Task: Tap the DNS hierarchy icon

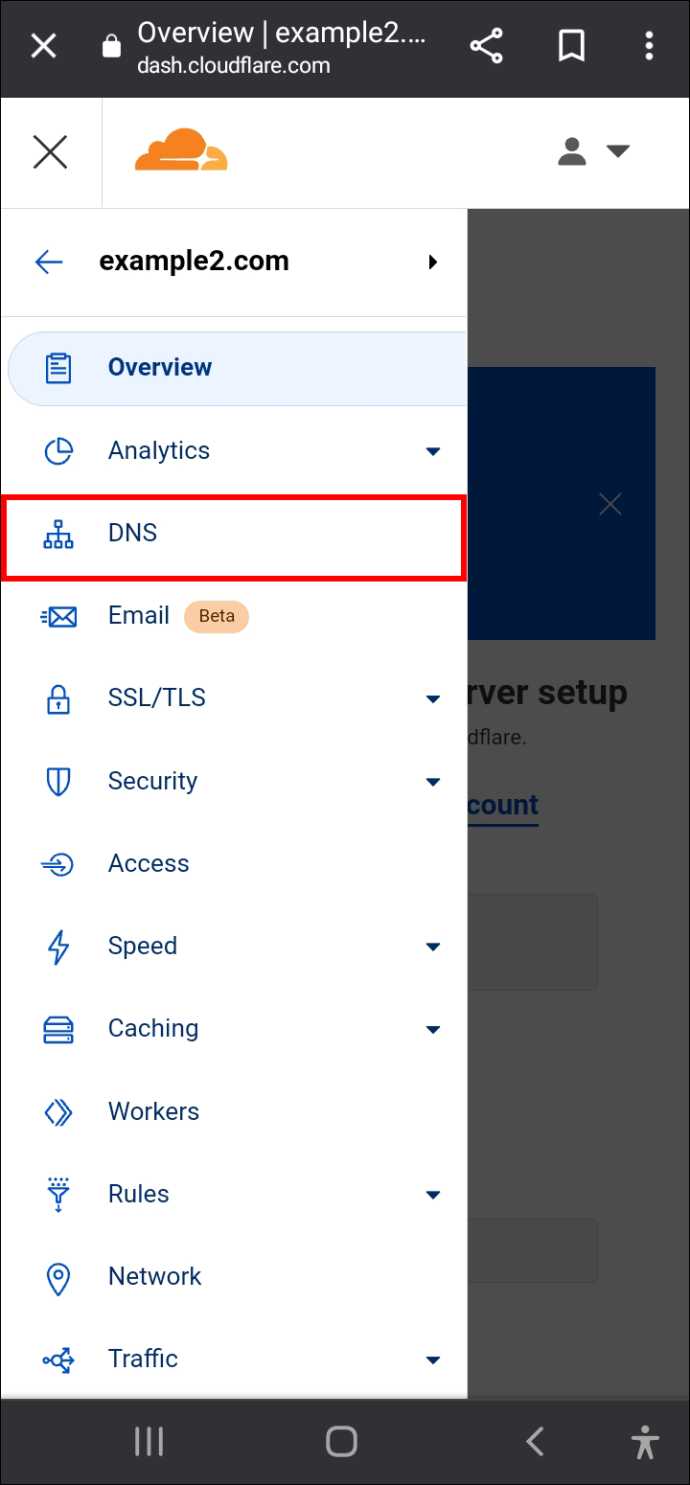Action: [x=59, y=534]
